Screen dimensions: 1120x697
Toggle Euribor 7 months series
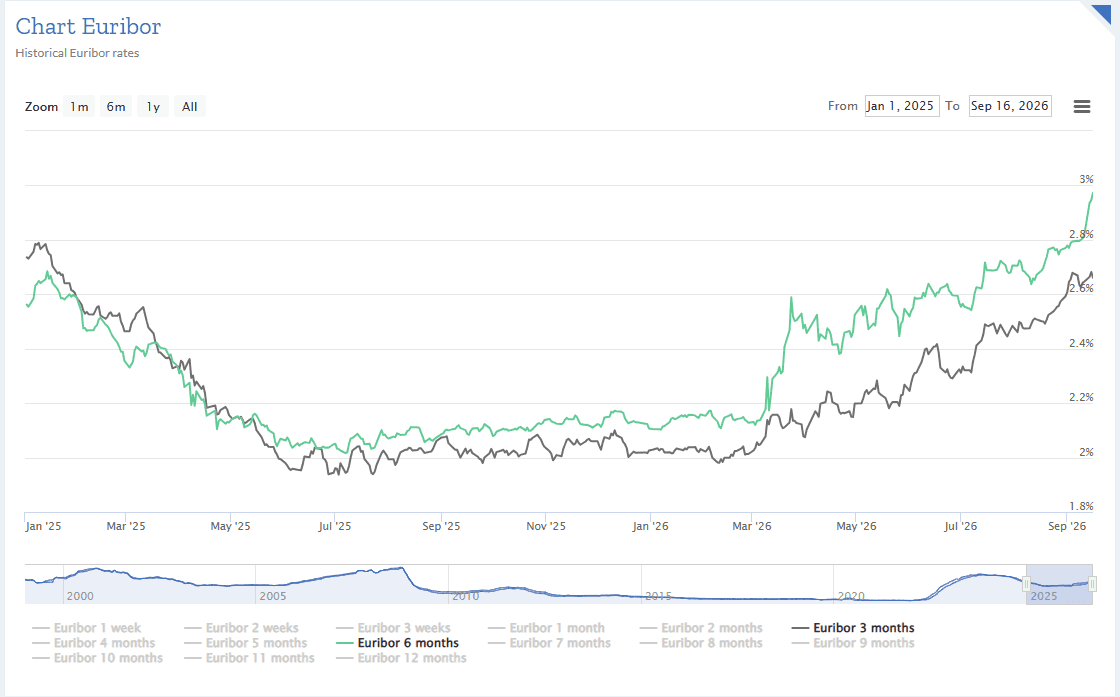point(550,643)
